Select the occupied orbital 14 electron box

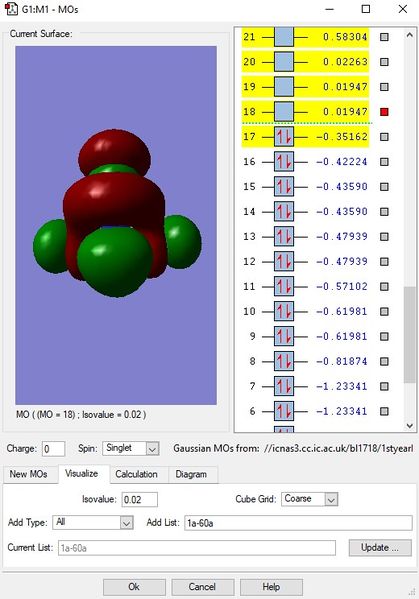284,212
